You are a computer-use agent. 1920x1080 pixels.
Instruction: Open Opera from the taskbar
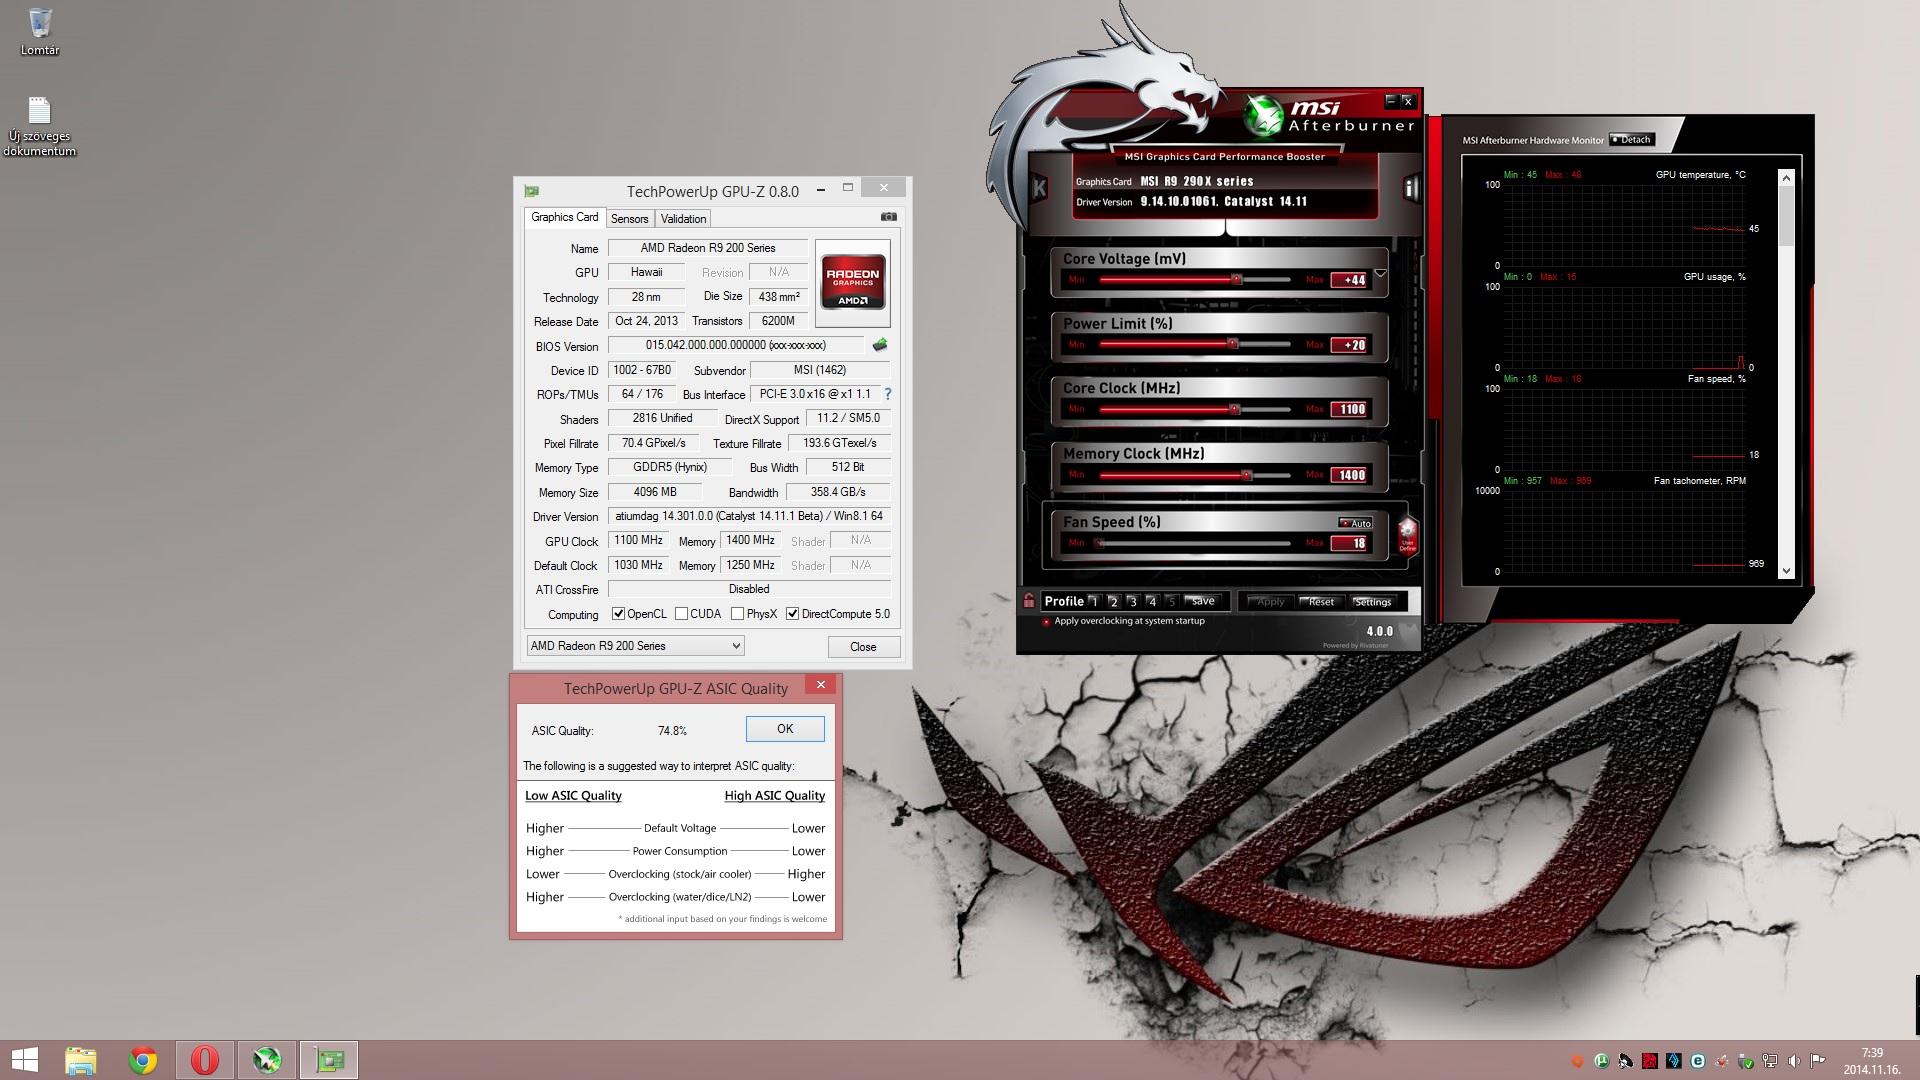click(x=205, y=1060)
